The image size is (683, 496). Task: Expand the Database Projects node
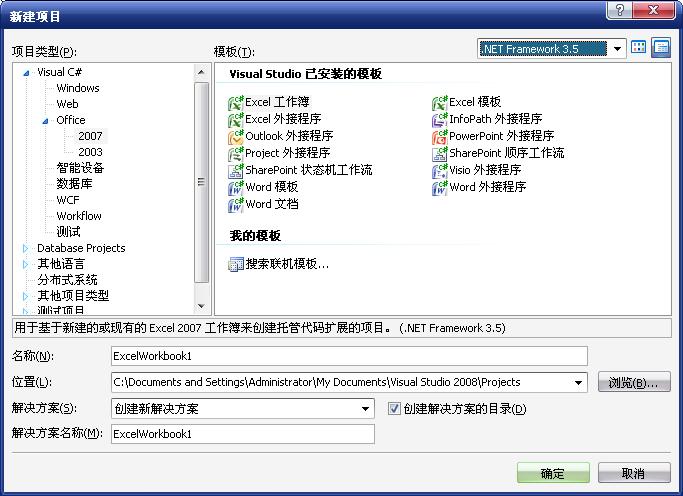[x=25, y=248]
